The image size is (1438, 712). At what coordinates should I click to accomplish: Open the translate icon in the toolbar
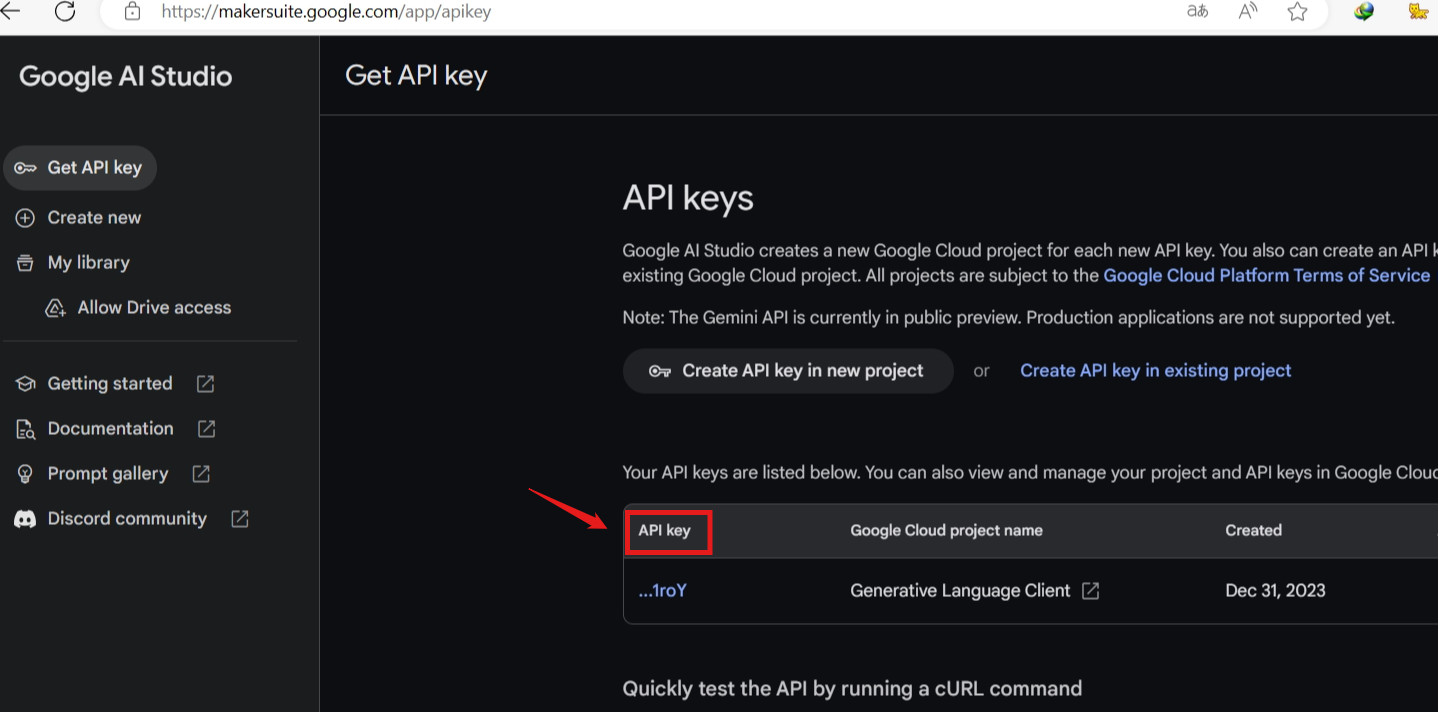tap(1197, 12)
